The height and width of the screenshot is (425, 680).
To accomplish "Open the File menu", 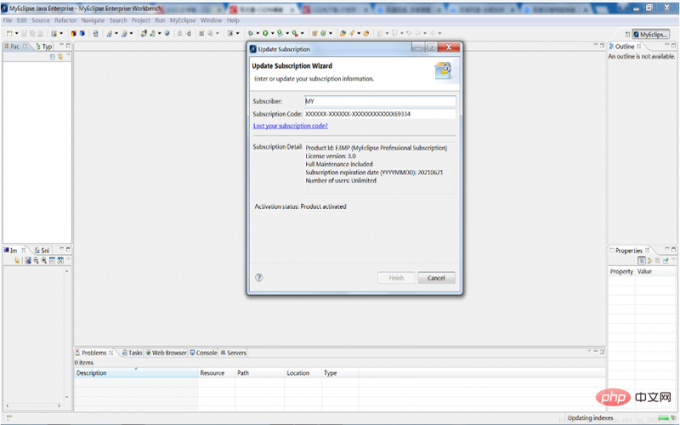I will (x=7, y=20).
